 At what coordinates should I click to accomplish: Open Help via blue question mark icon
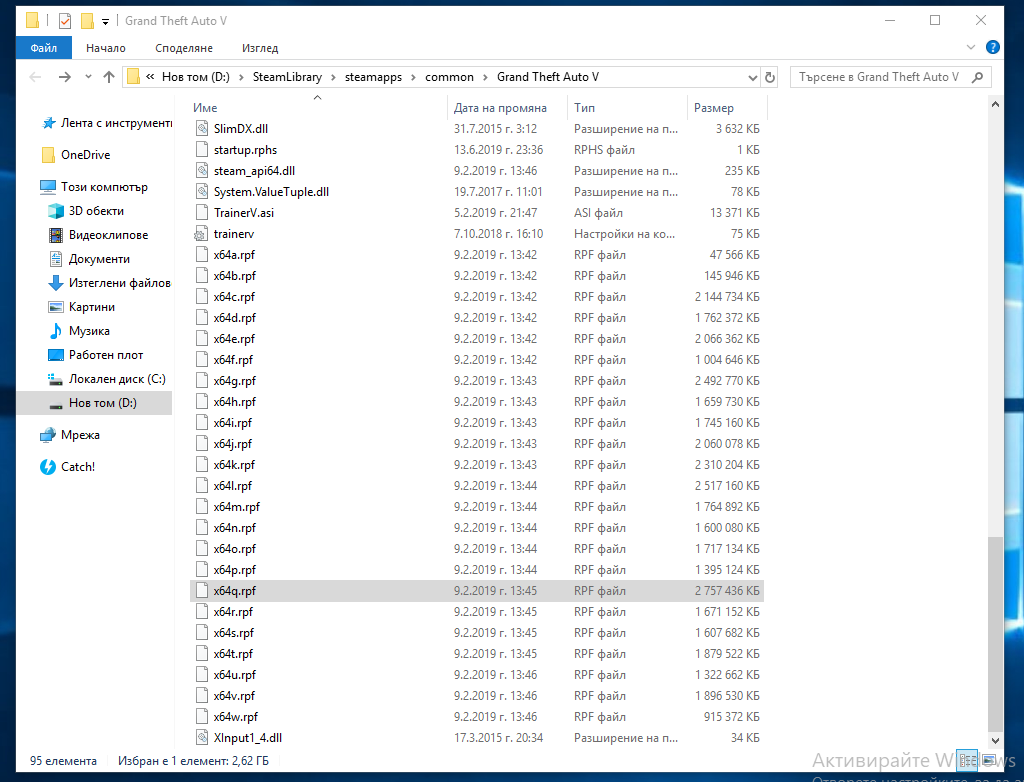pos(993,47)
